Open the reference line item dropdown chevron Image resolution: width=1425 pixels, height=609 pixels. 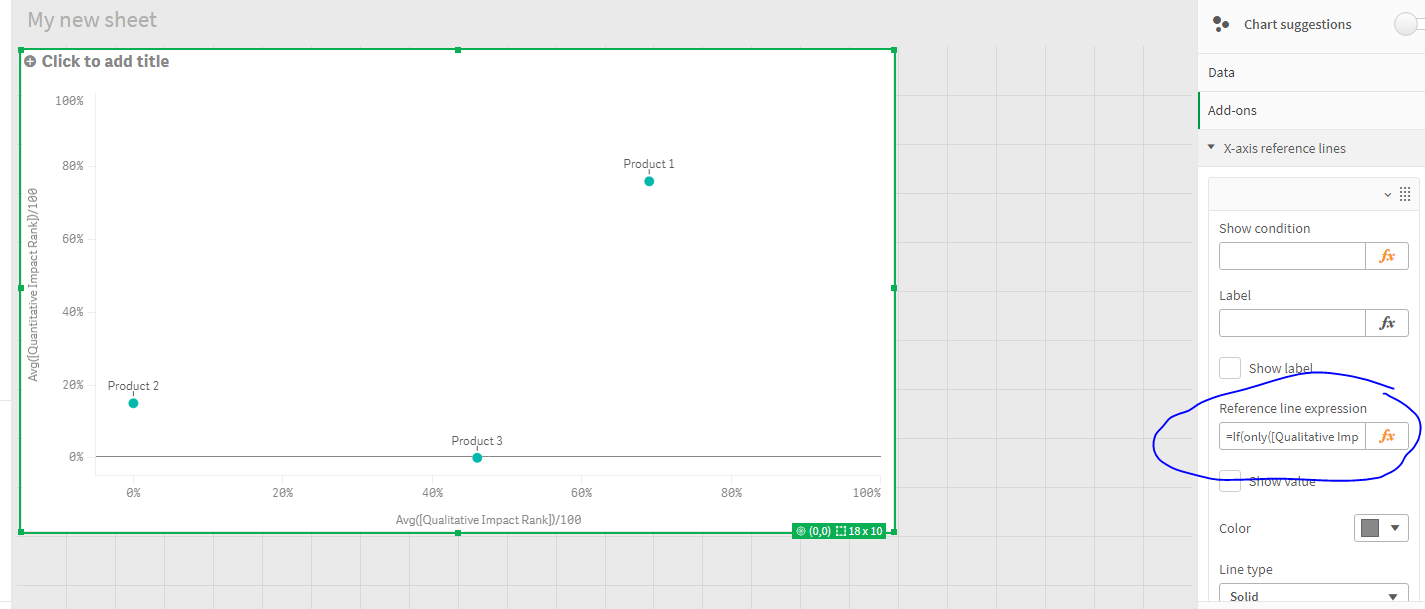[x=1387, y=193]
